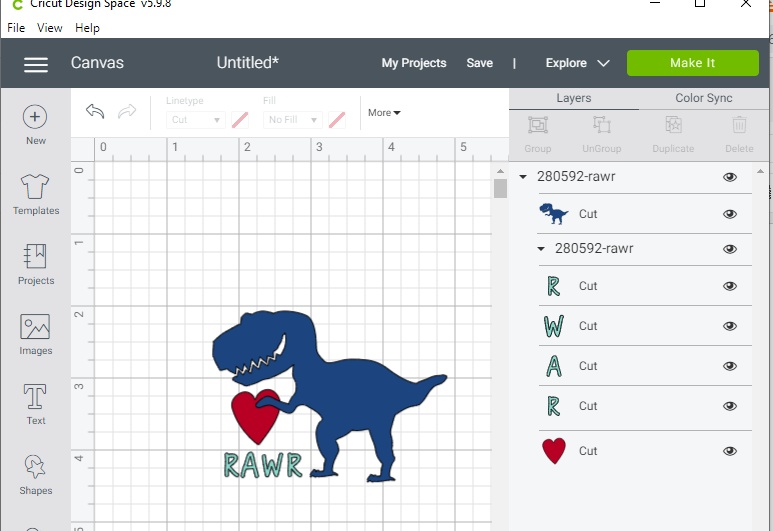This screenshot has width=773, height=531.
Task: Click the Cricut logo in title bar
Action: click(x=17, y=5)
